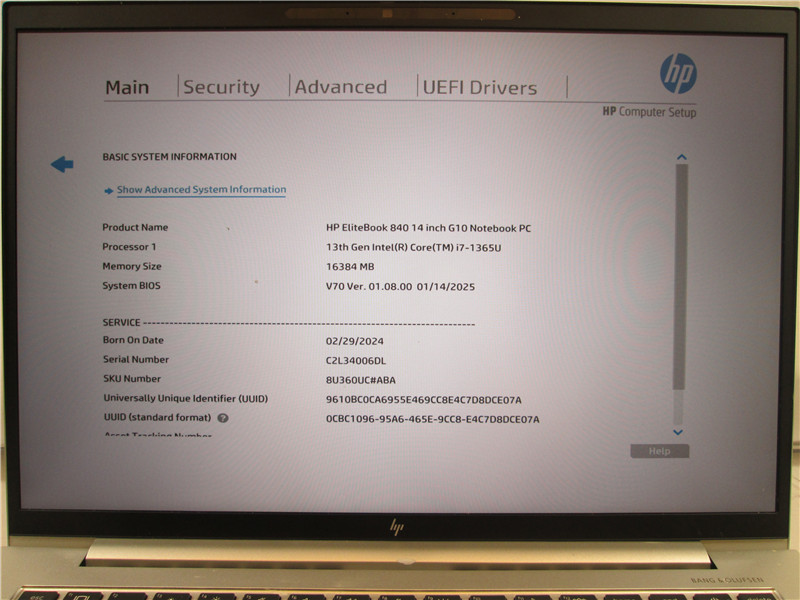This screenshot has width=800, height=600.
Task: Select the 16384 MB value
Action: pos(350,266)
